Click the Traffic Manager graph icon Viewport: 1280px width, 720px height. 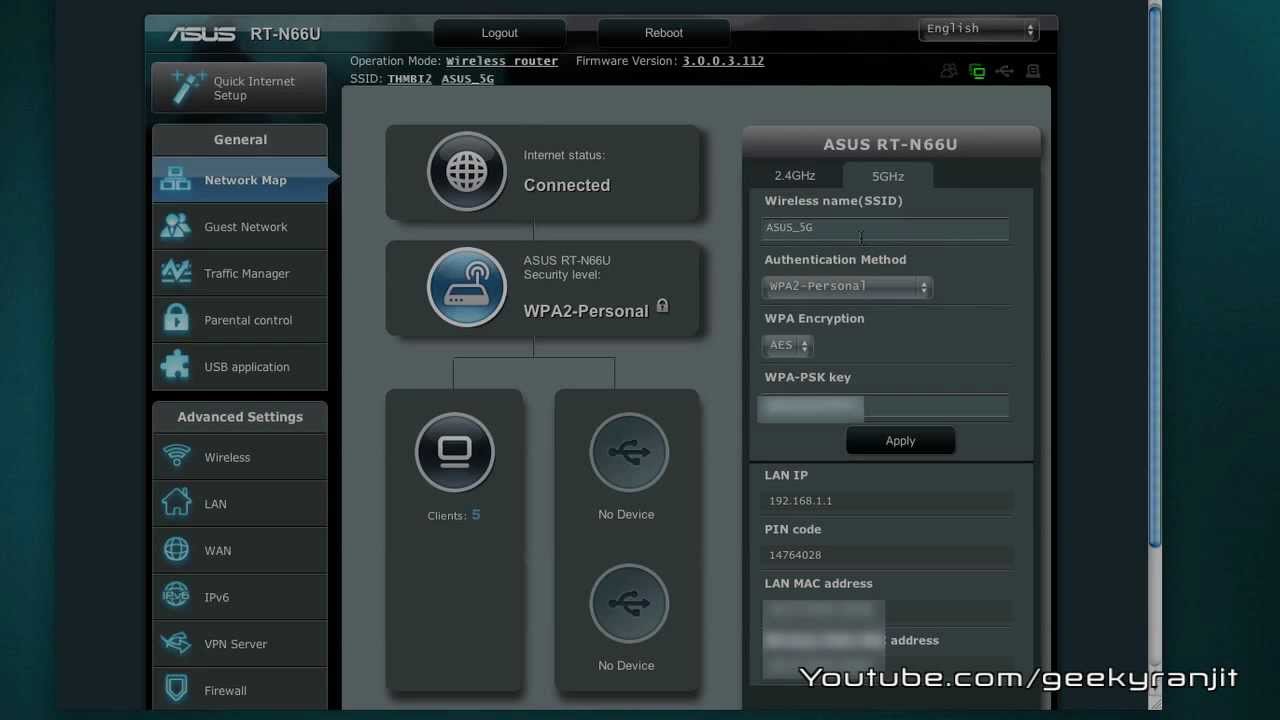click(176, 273)
